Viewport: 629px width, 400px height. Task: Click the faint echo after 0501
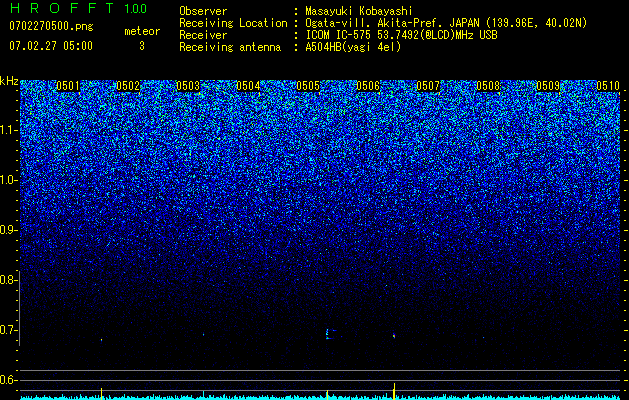[x=101, y=340]
